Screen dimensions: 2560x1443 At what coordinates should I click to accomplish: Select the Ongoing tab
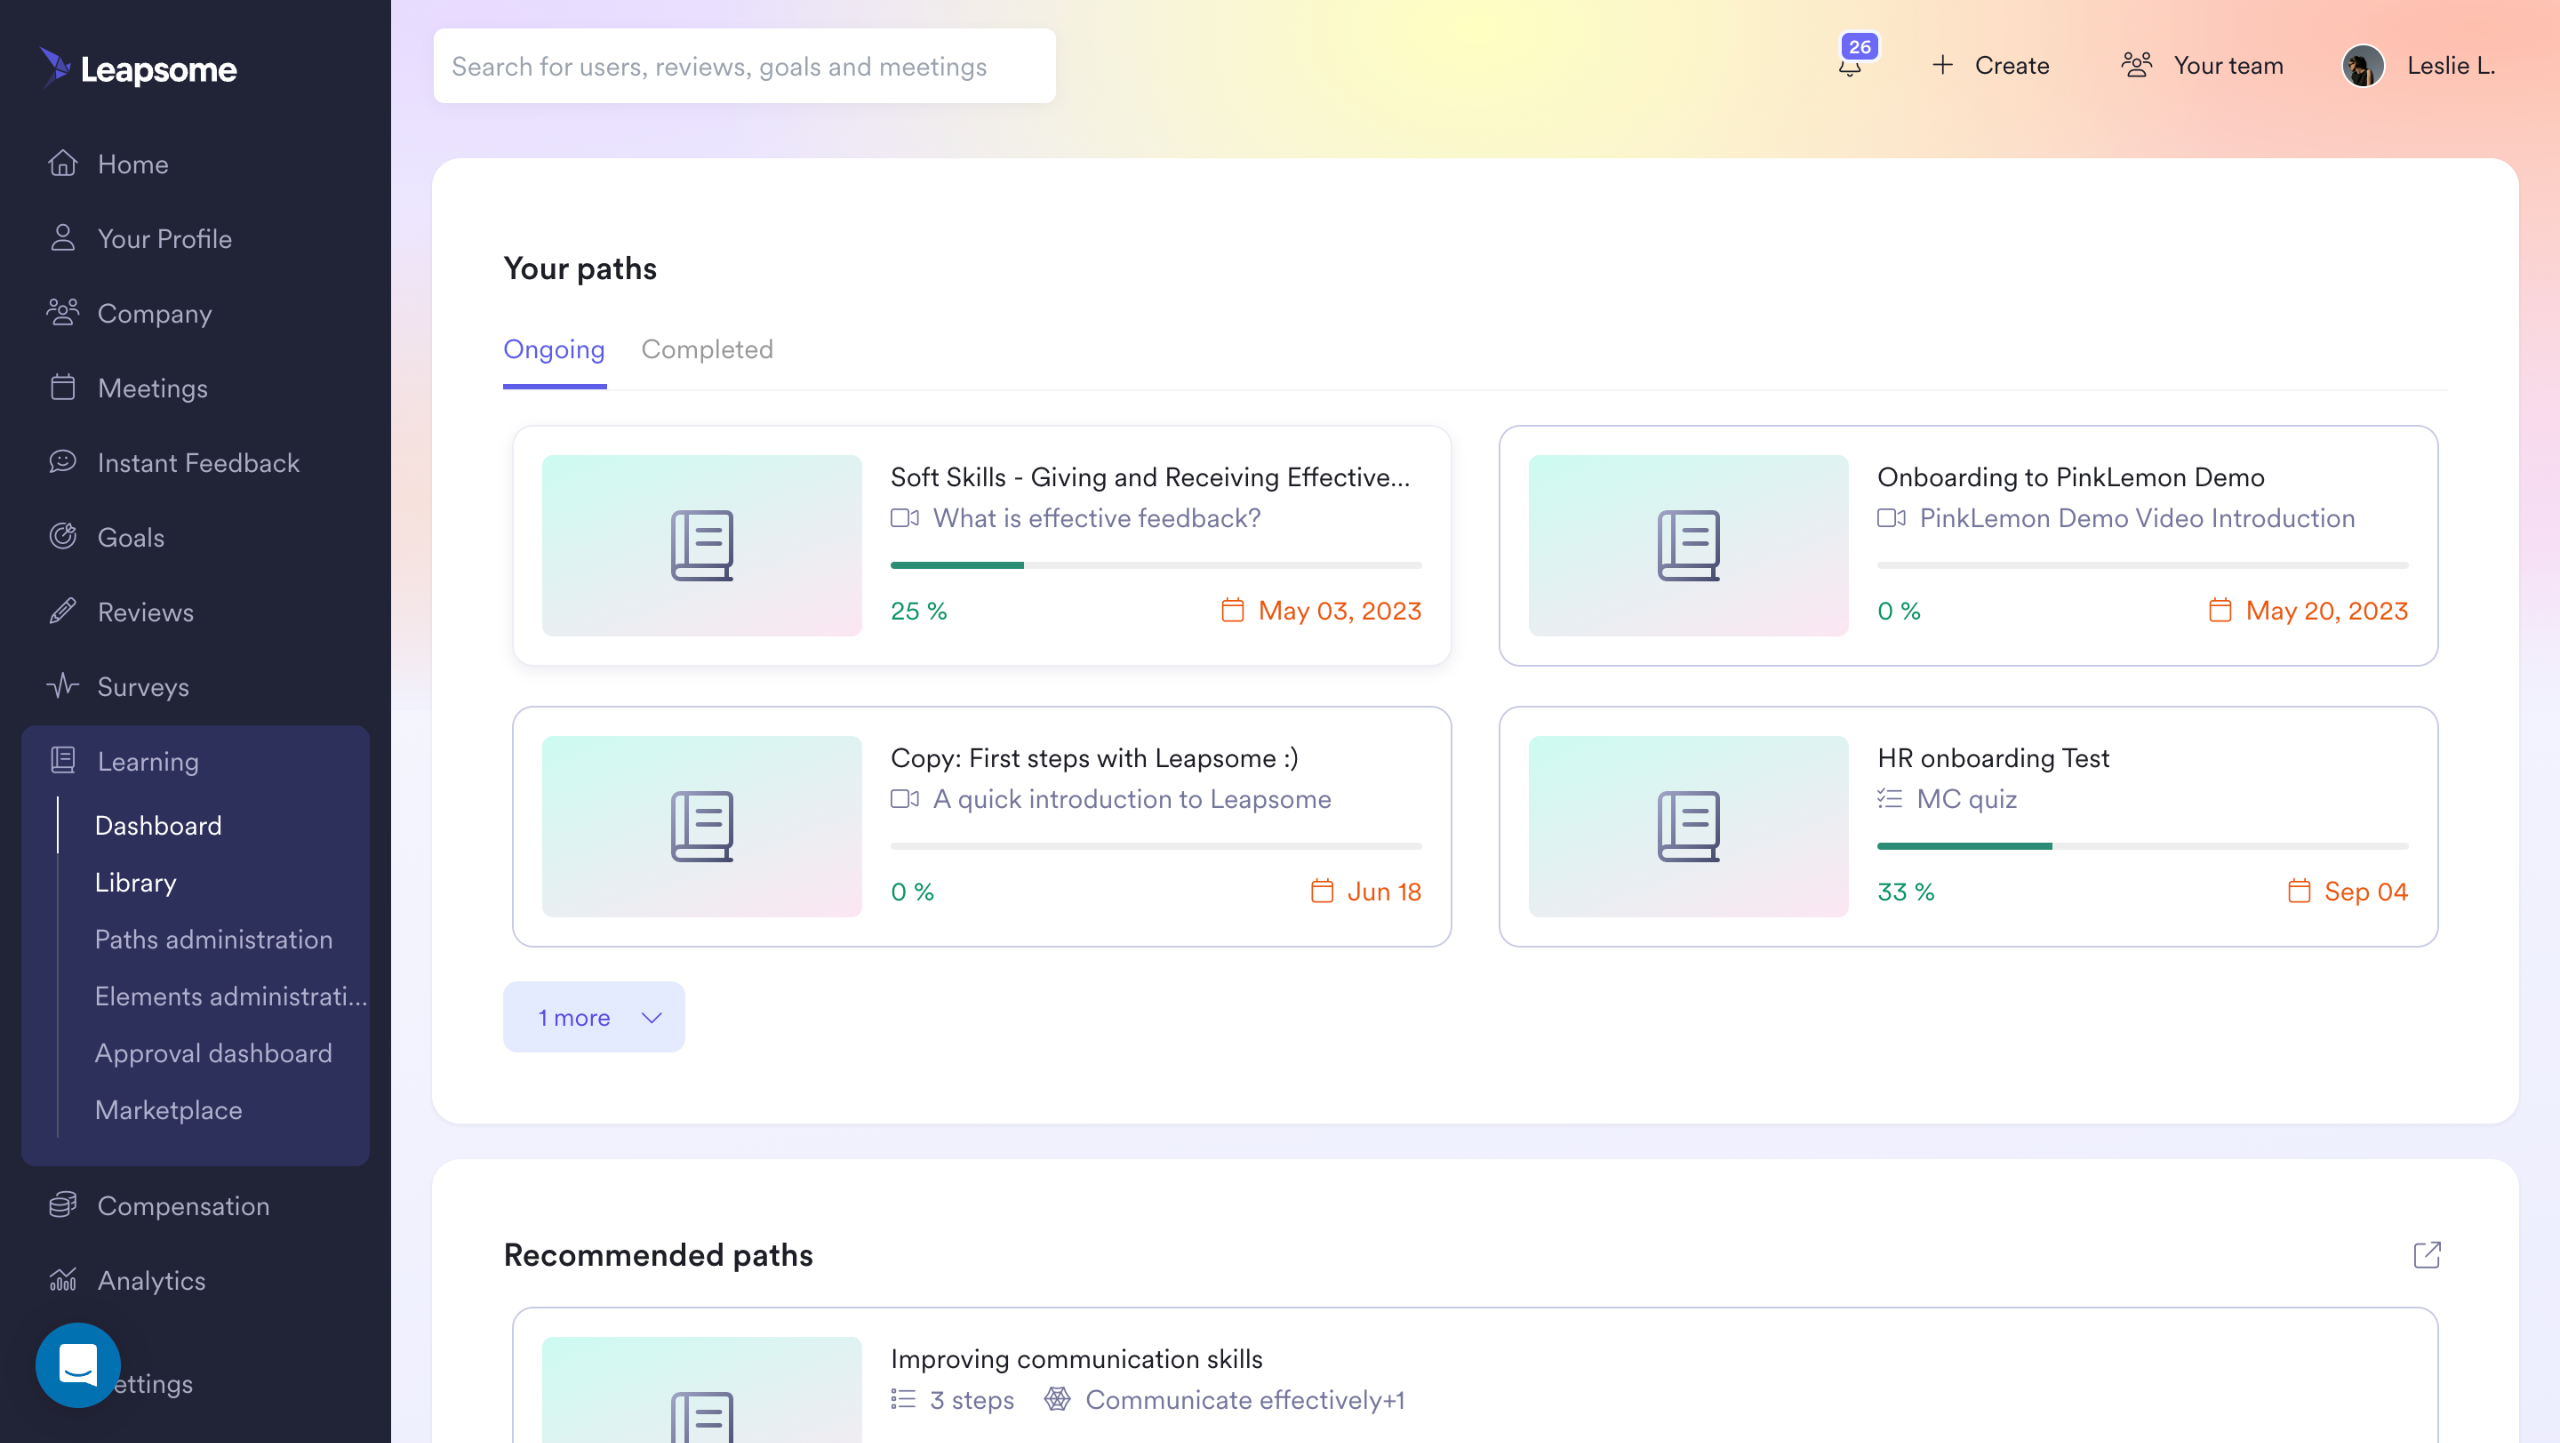pos(554,349)
